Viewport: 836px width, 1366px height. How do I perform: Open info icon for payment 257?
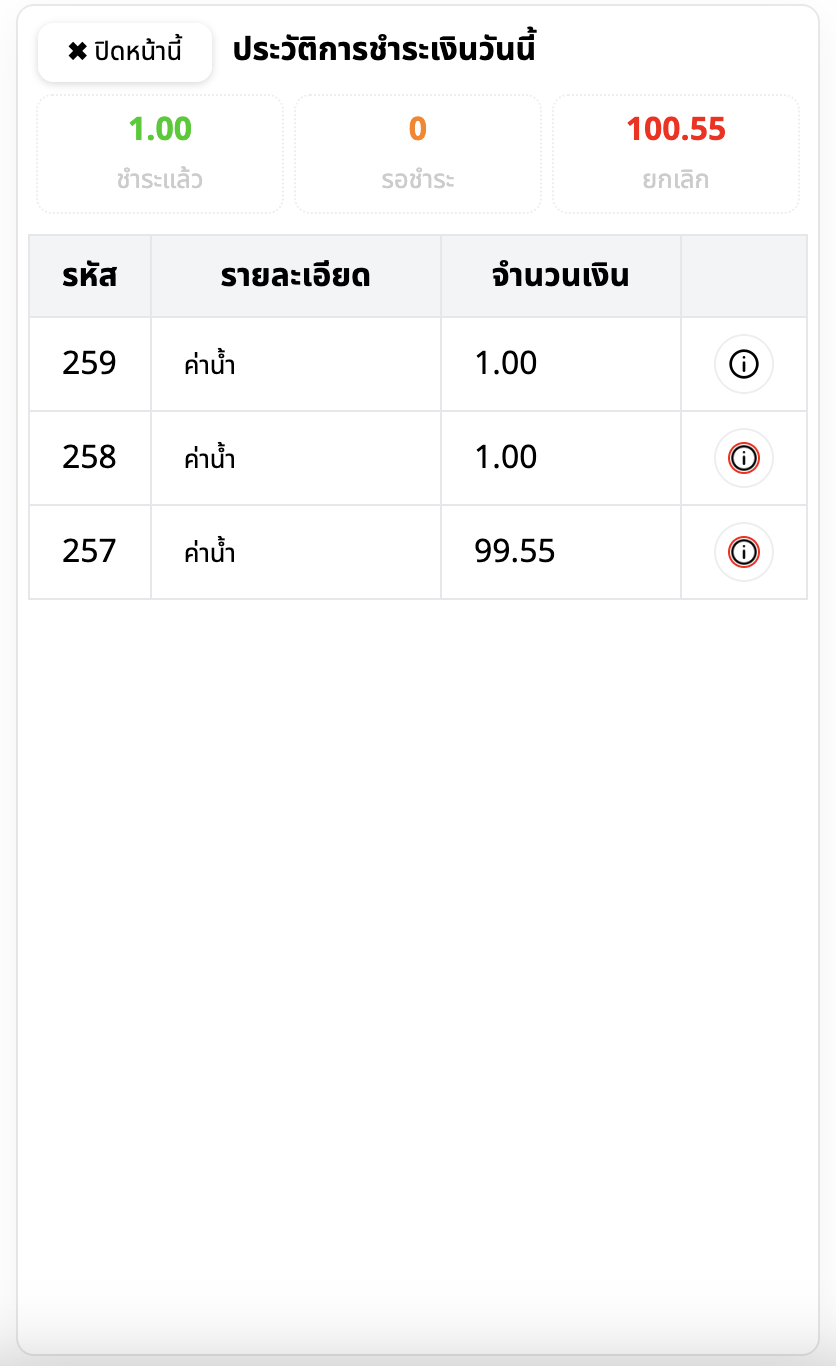(743, 552)
